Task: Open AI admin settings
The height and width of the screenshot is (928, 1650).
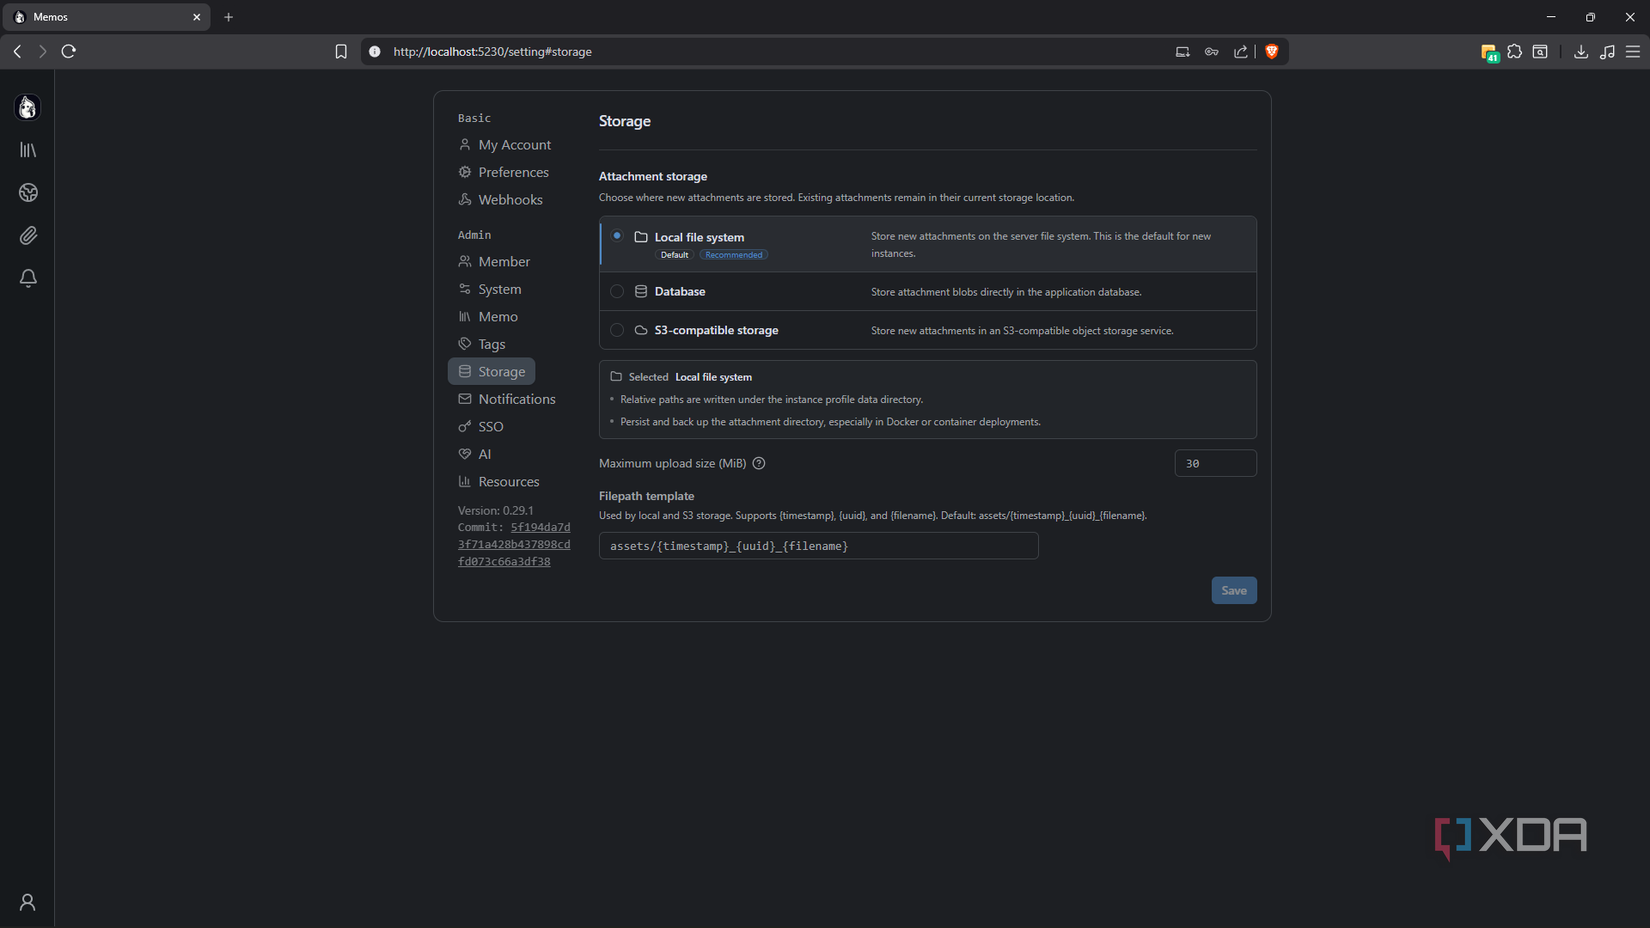Action: pyautogui.click(x=475, y=454)
